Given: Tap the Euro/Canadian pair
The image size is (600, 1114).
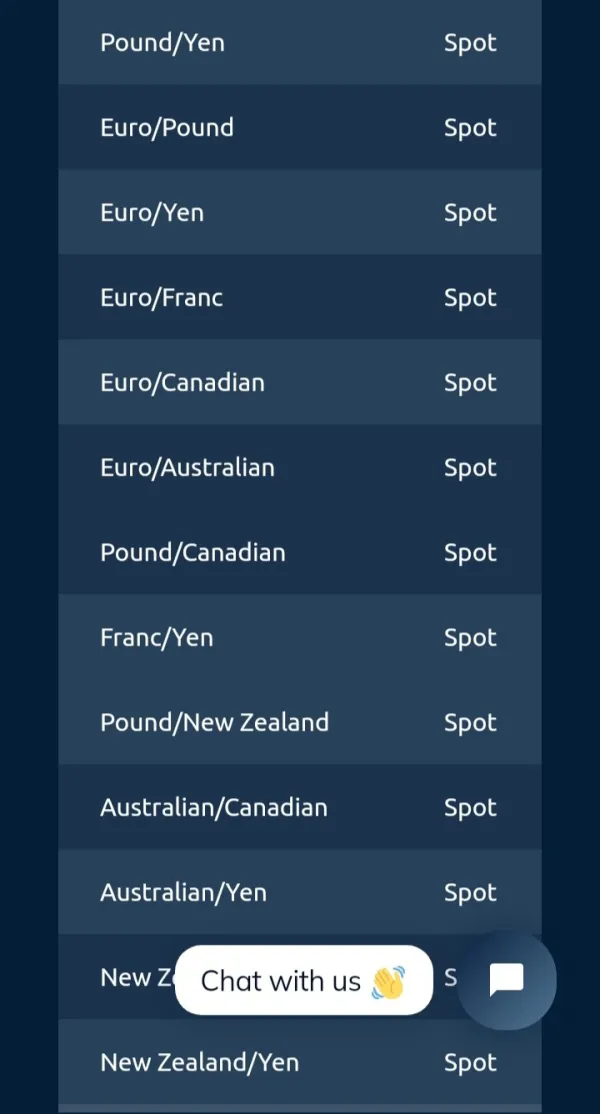Looking at the screenshot, I should coord(182,383).
